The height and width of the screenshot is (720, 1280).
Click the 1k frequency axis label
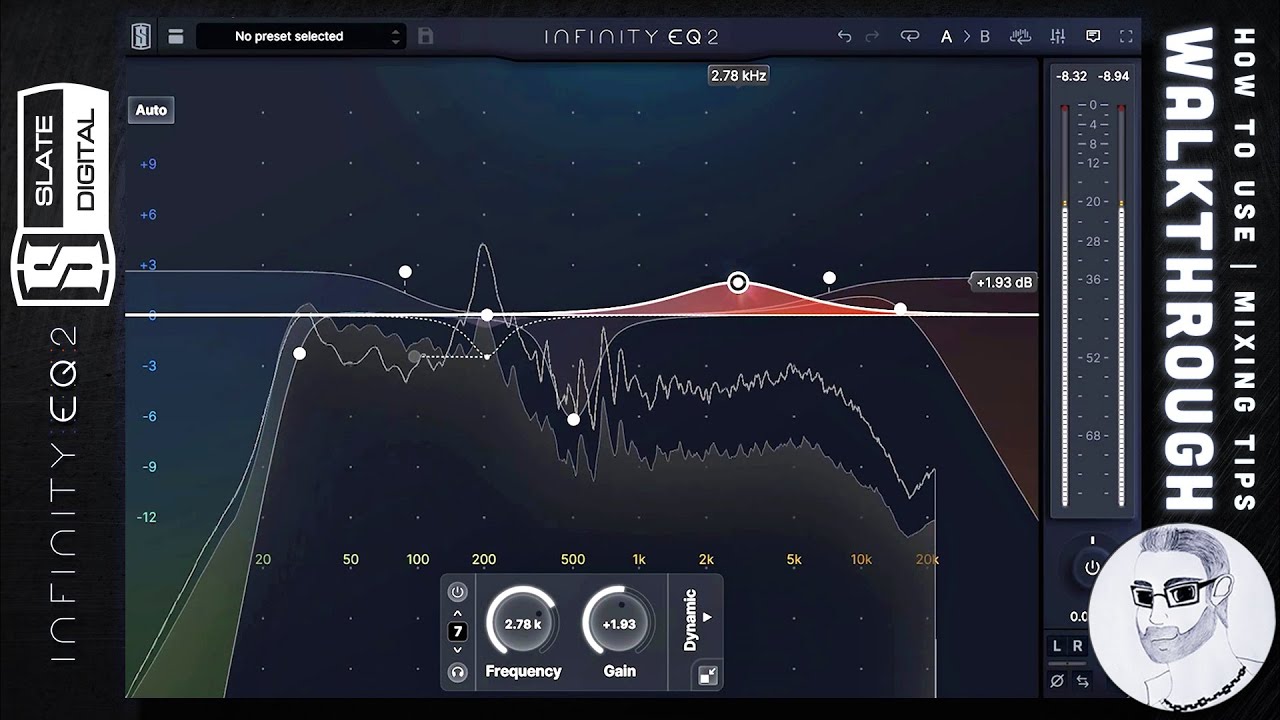tap(639, 559)
